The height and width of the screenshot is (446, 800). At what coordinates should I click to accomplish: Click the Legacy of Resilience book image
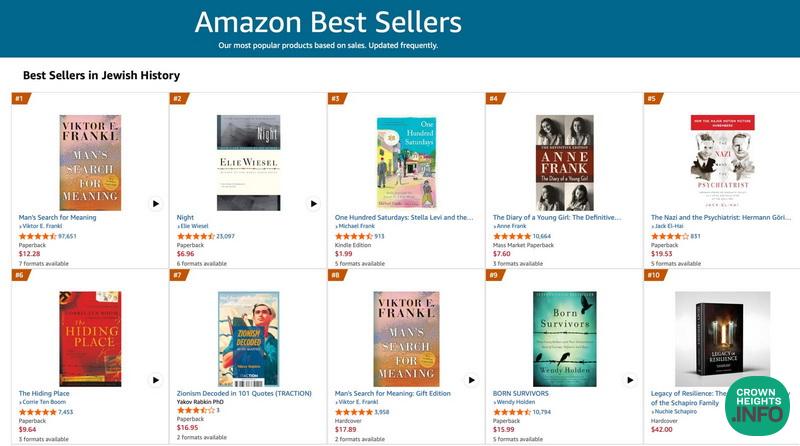coord(722,339)
